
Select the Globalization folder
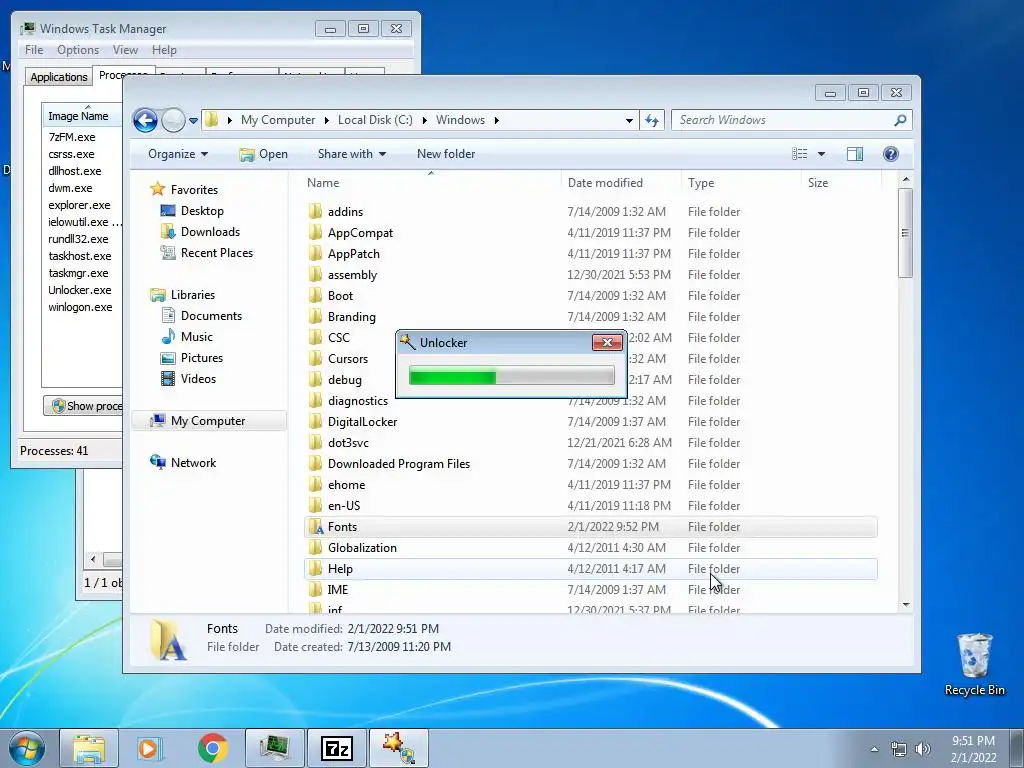590,548
